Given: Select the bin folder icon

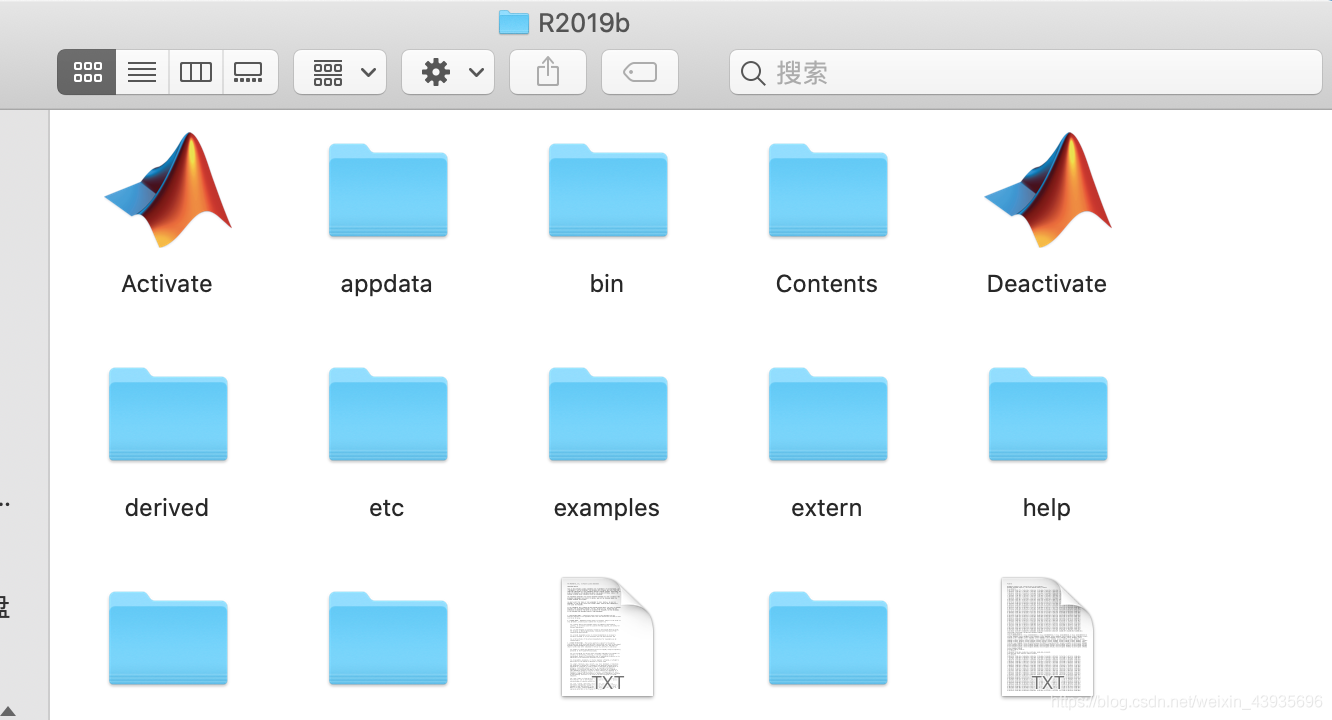Looking at the screenshot, I should [x=608, y=191].
